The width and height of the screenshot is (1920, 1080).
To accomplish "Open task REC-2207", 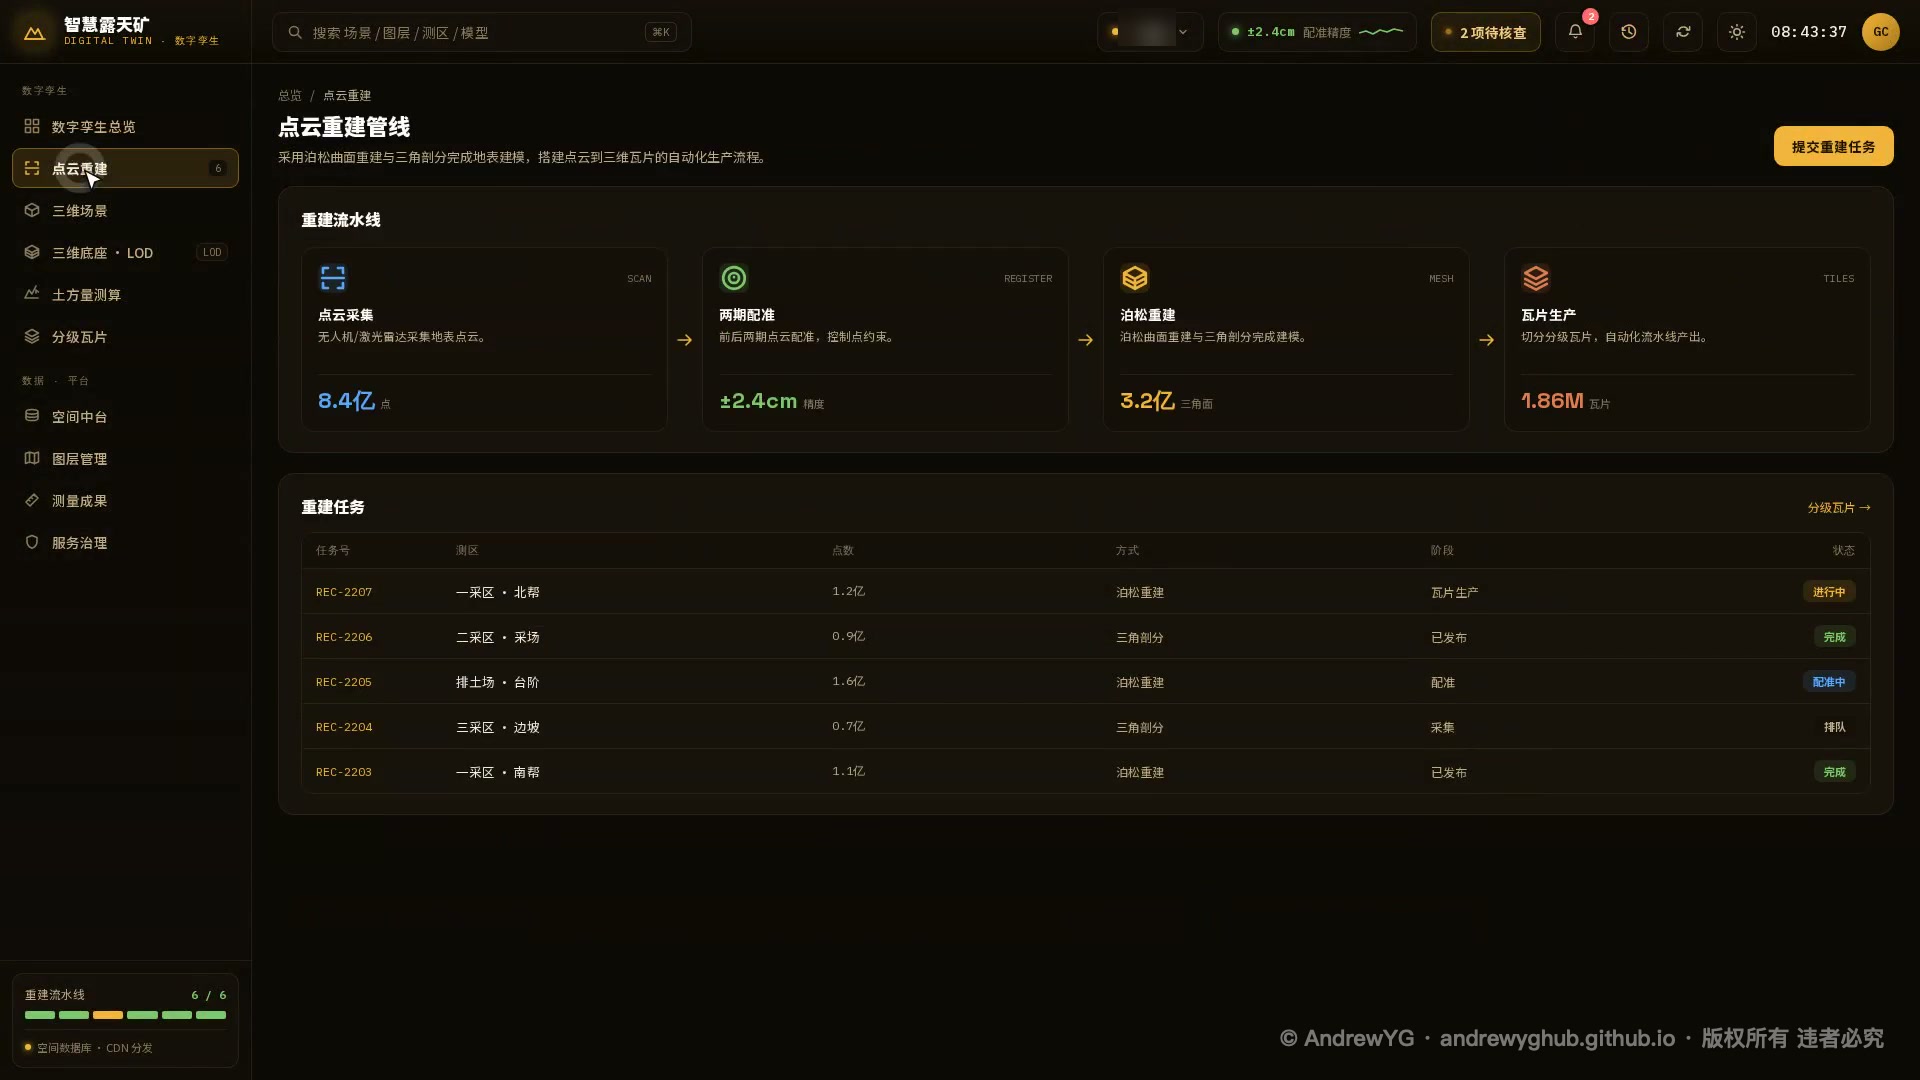I will pyautogui.click(x=344, y=592).
